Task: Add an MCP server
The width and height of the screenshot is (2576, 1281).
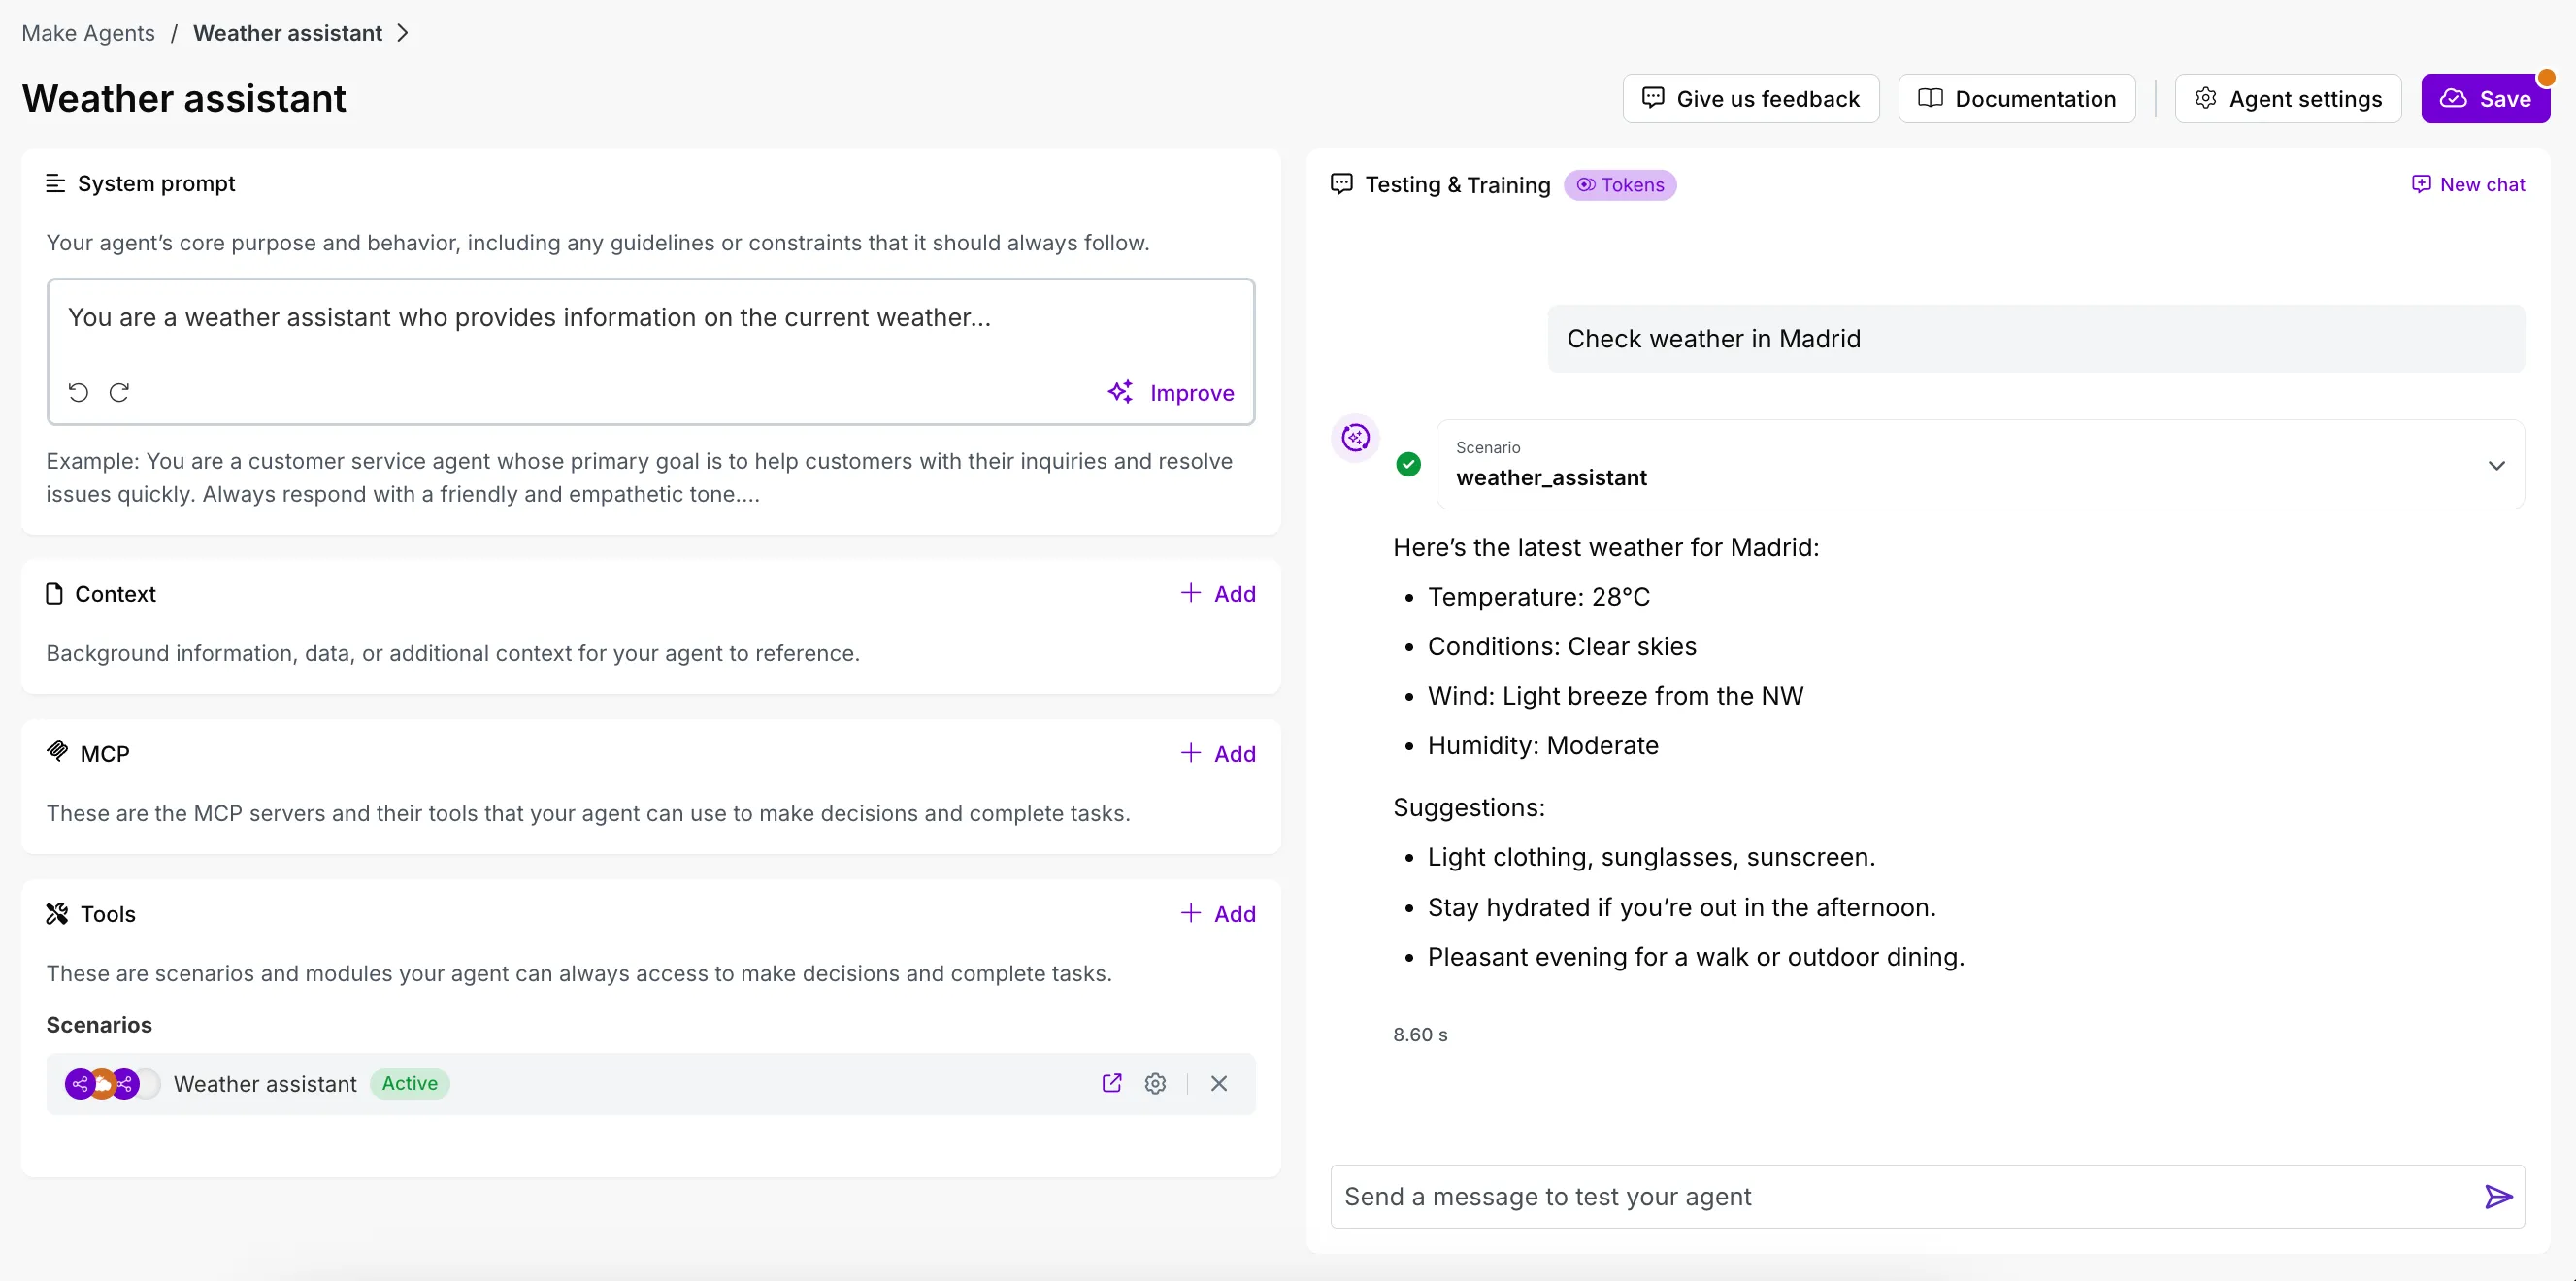Action: (1218, 753)
